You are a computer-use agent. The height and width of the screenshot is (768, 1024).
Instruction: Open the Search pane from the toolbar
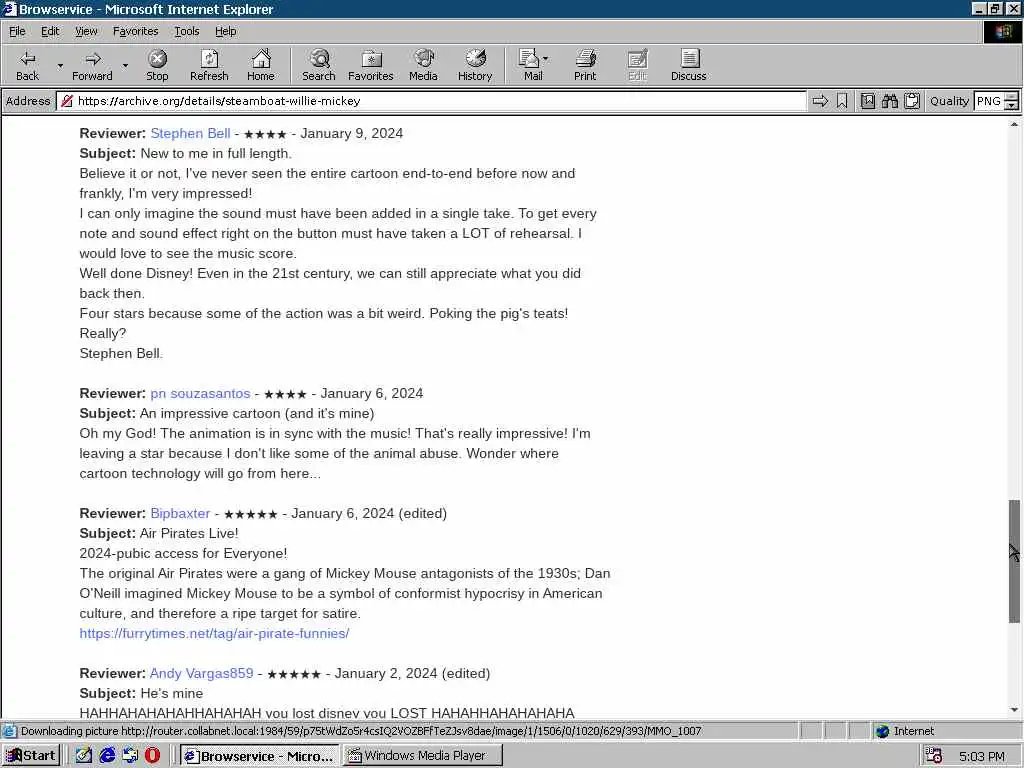coord(319,65)
